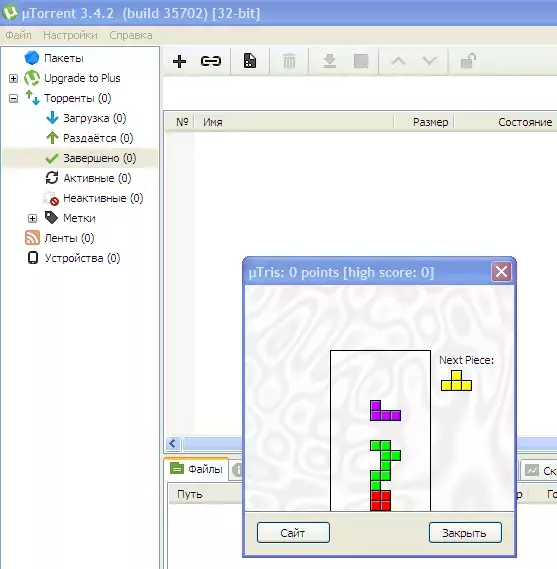Click the blue Bundles hexagon icon
This screenshot has width=557, height=569.
(32, 58)
